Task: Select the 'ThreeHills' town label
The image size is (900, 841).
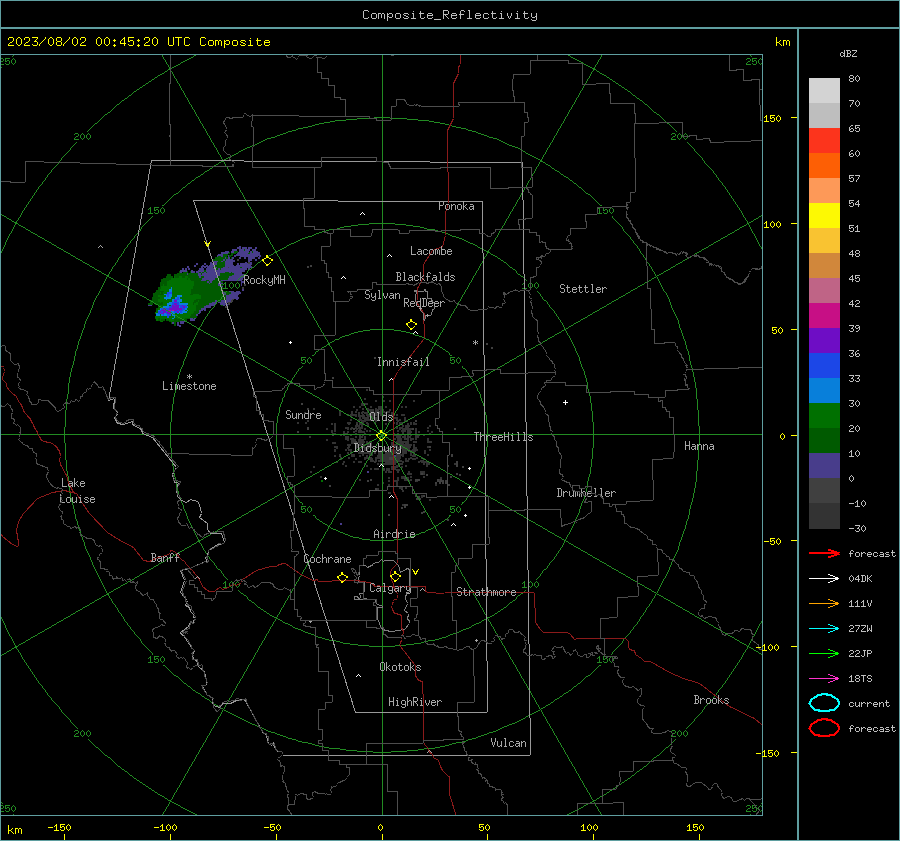Action: click(503, 437)
